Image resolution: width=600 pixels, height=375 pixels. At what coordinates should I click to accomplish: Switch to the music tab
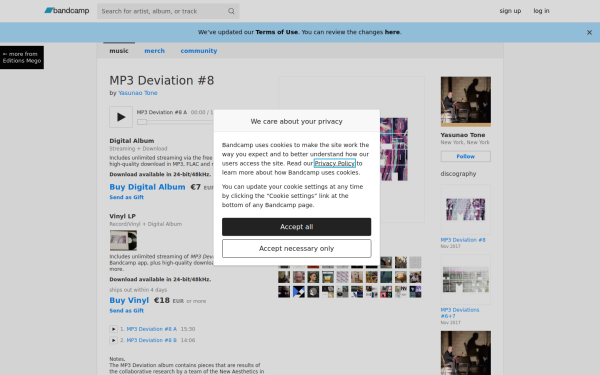coord(119,51)
